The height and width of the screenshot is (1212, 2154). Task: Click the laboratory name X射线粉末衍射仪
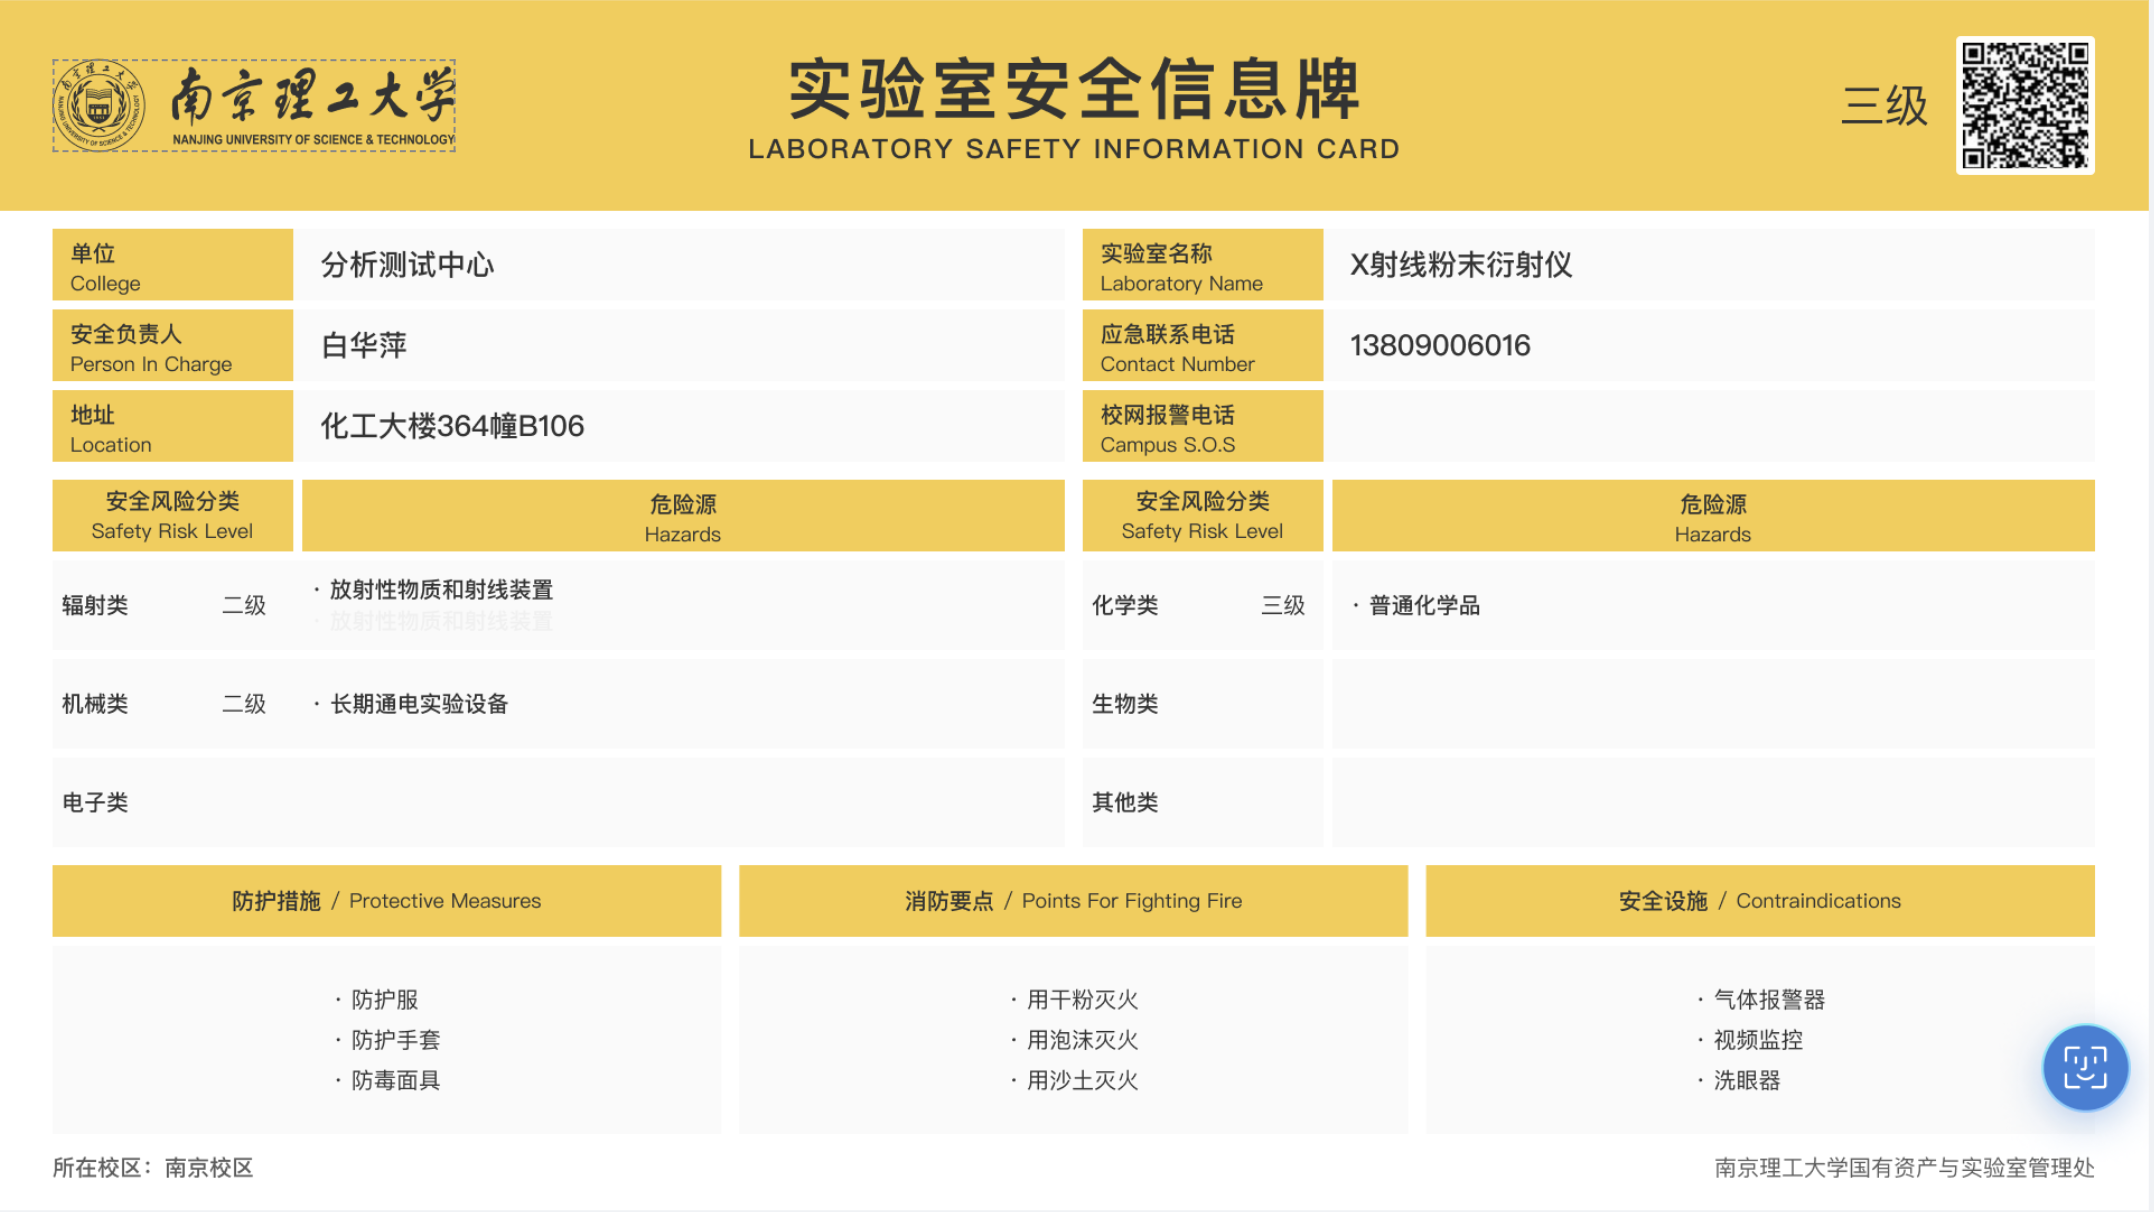pyautogui.click(x=1460, y=265)
